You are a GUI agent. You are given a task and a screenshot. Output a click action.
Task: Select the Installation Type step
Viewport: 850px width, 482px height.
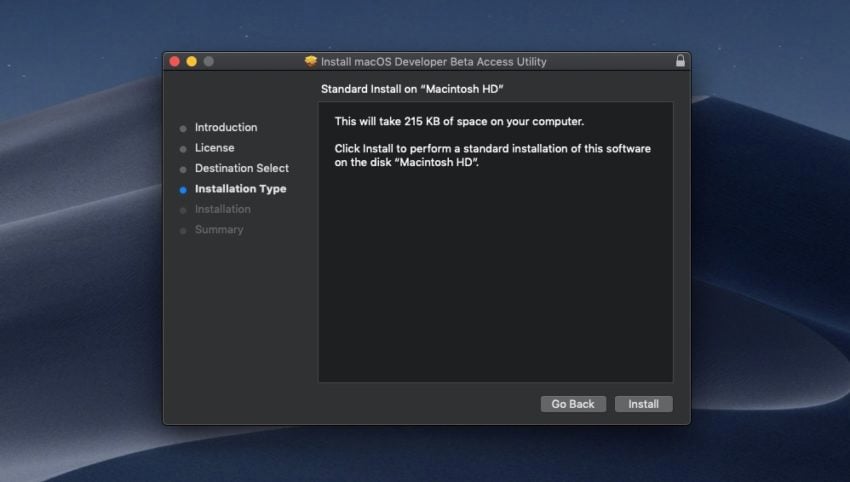tap(241, 189)
